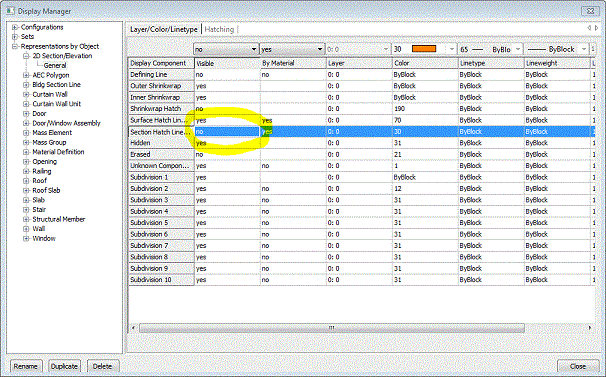Click the Color column header
Image resolution: width=606 pixels, height=377 pixels.
click(x=426, y=63)
